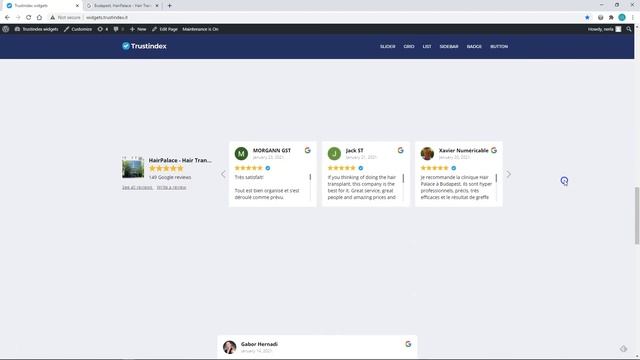Click Google icon on Gabor Hernadi review
640x360 pixels.
point(408,344)
